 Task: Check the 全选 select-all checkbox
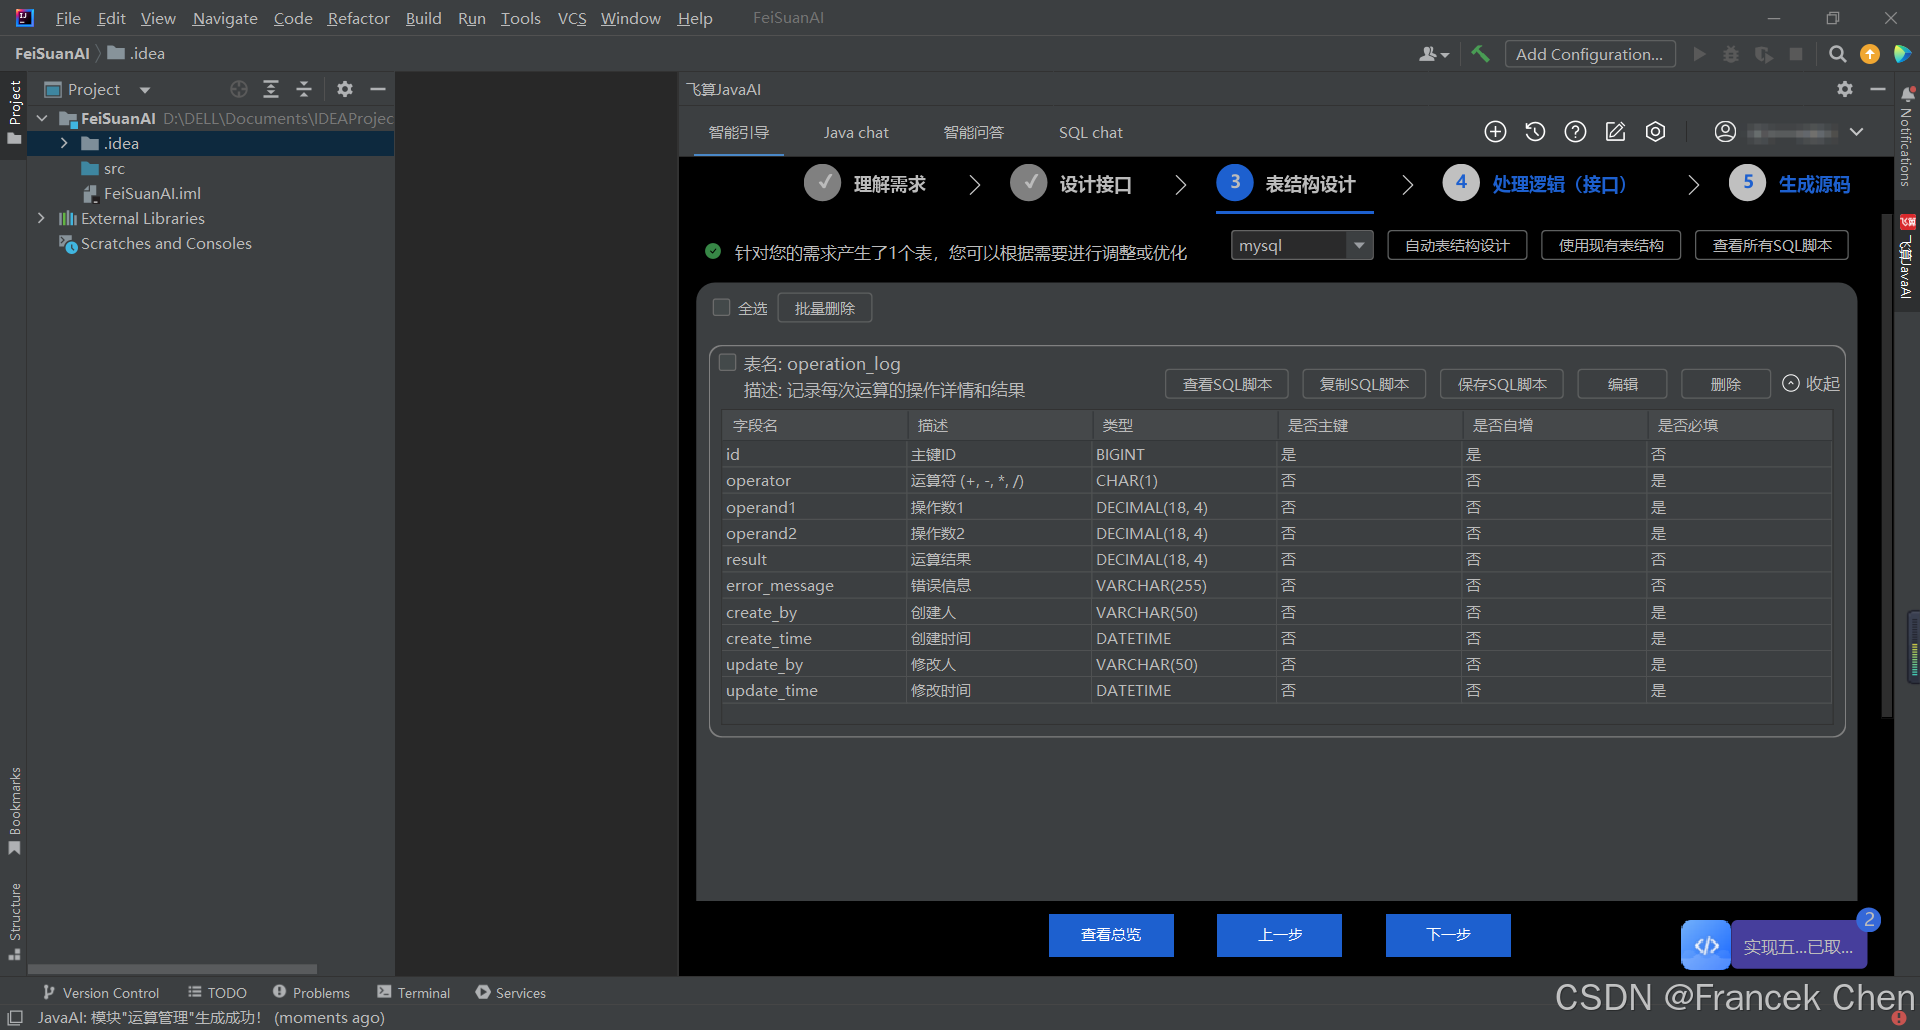(721, 308)
